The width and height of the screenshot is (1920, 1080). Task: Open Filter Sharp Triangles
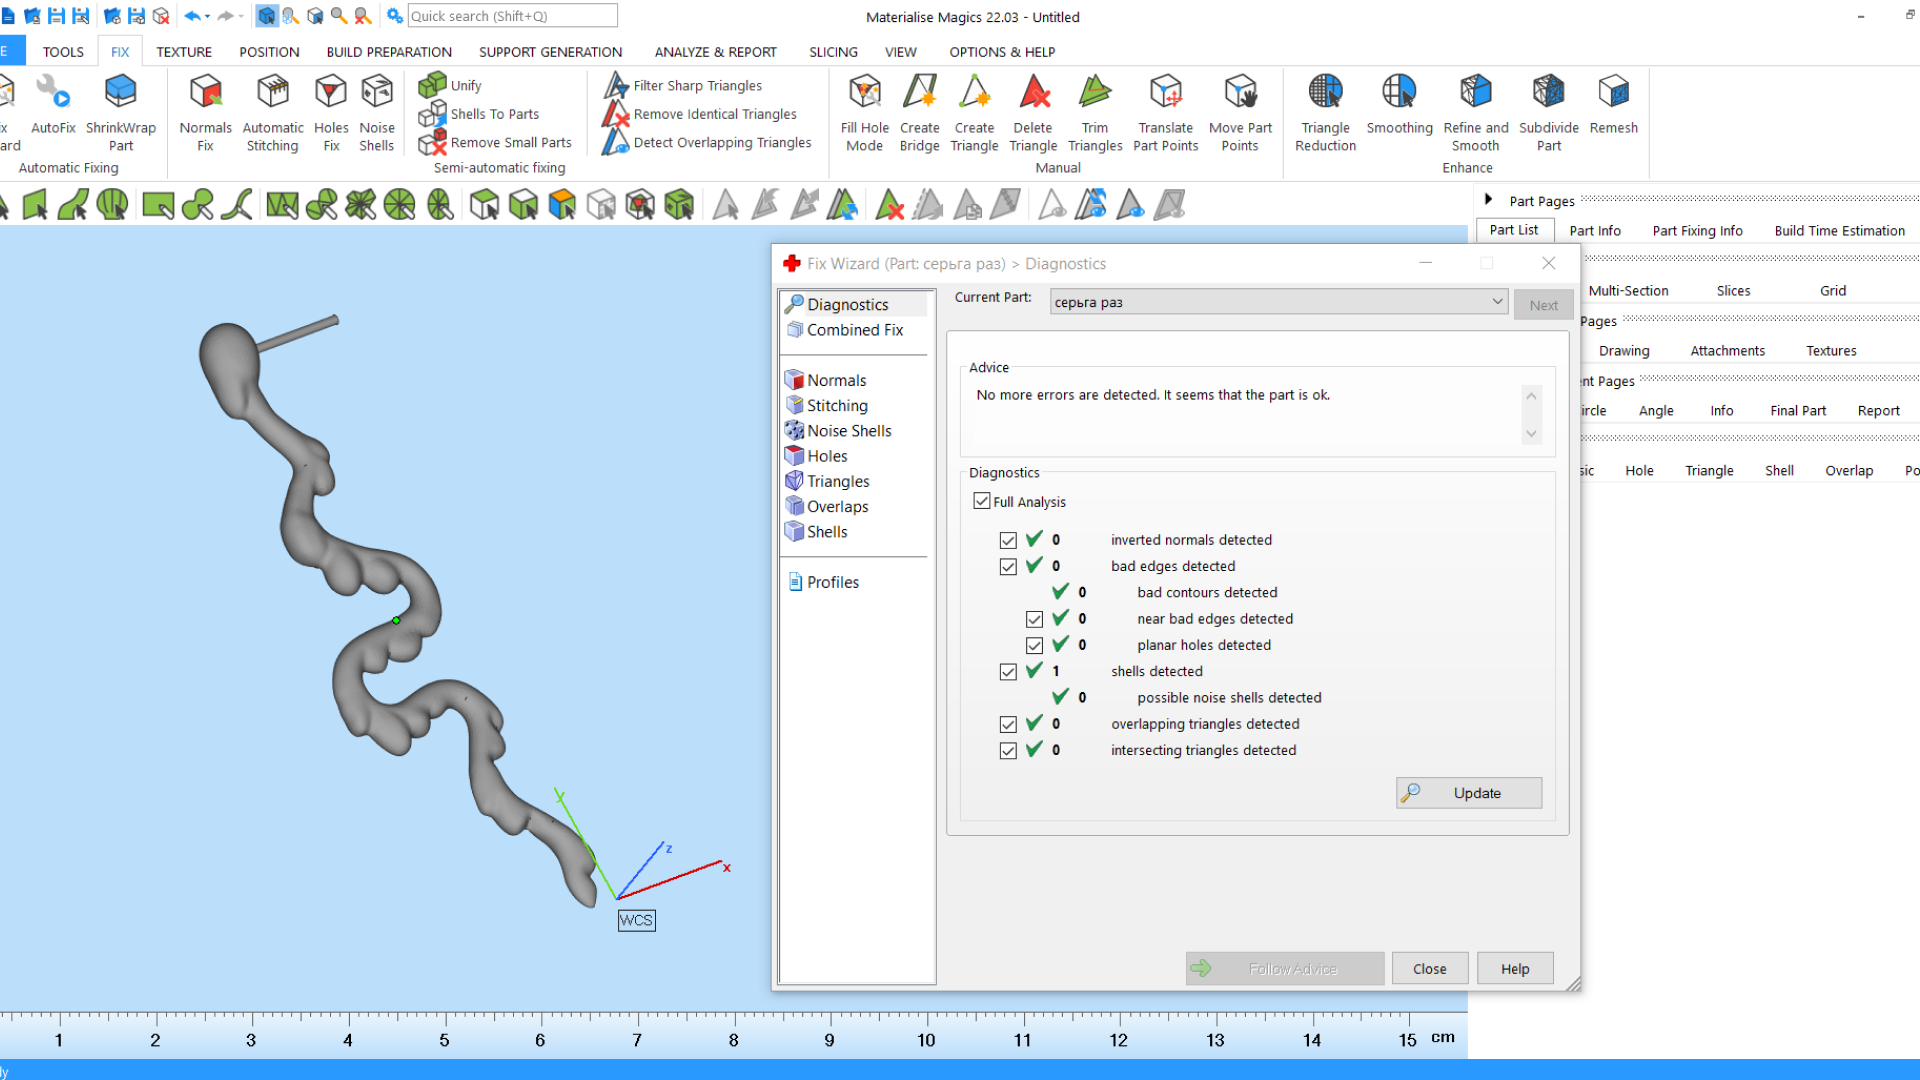683,85
